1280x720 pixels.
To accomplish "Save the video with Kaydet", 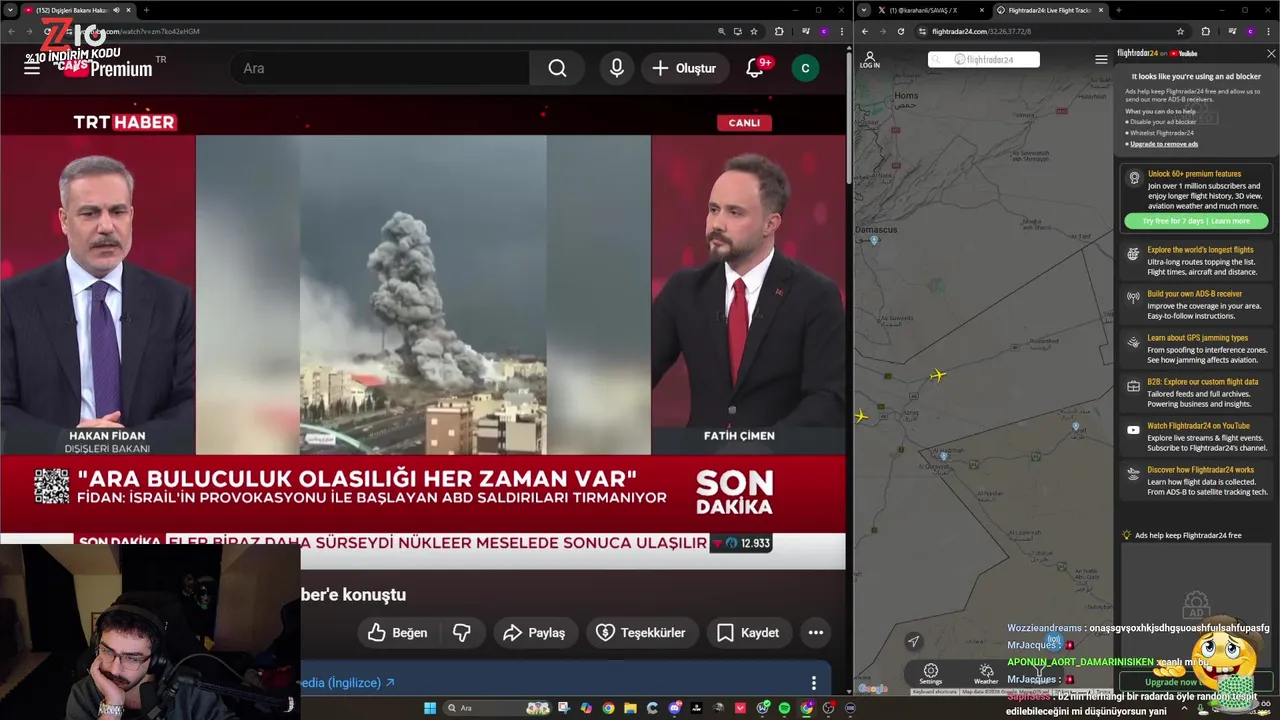I will (748, 633).
